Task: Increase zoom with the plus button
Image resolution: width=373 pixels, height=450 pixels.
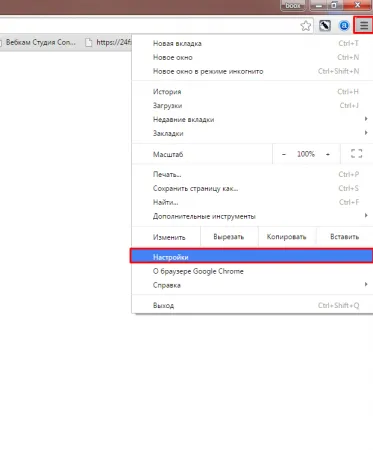Action: point(328,154)
